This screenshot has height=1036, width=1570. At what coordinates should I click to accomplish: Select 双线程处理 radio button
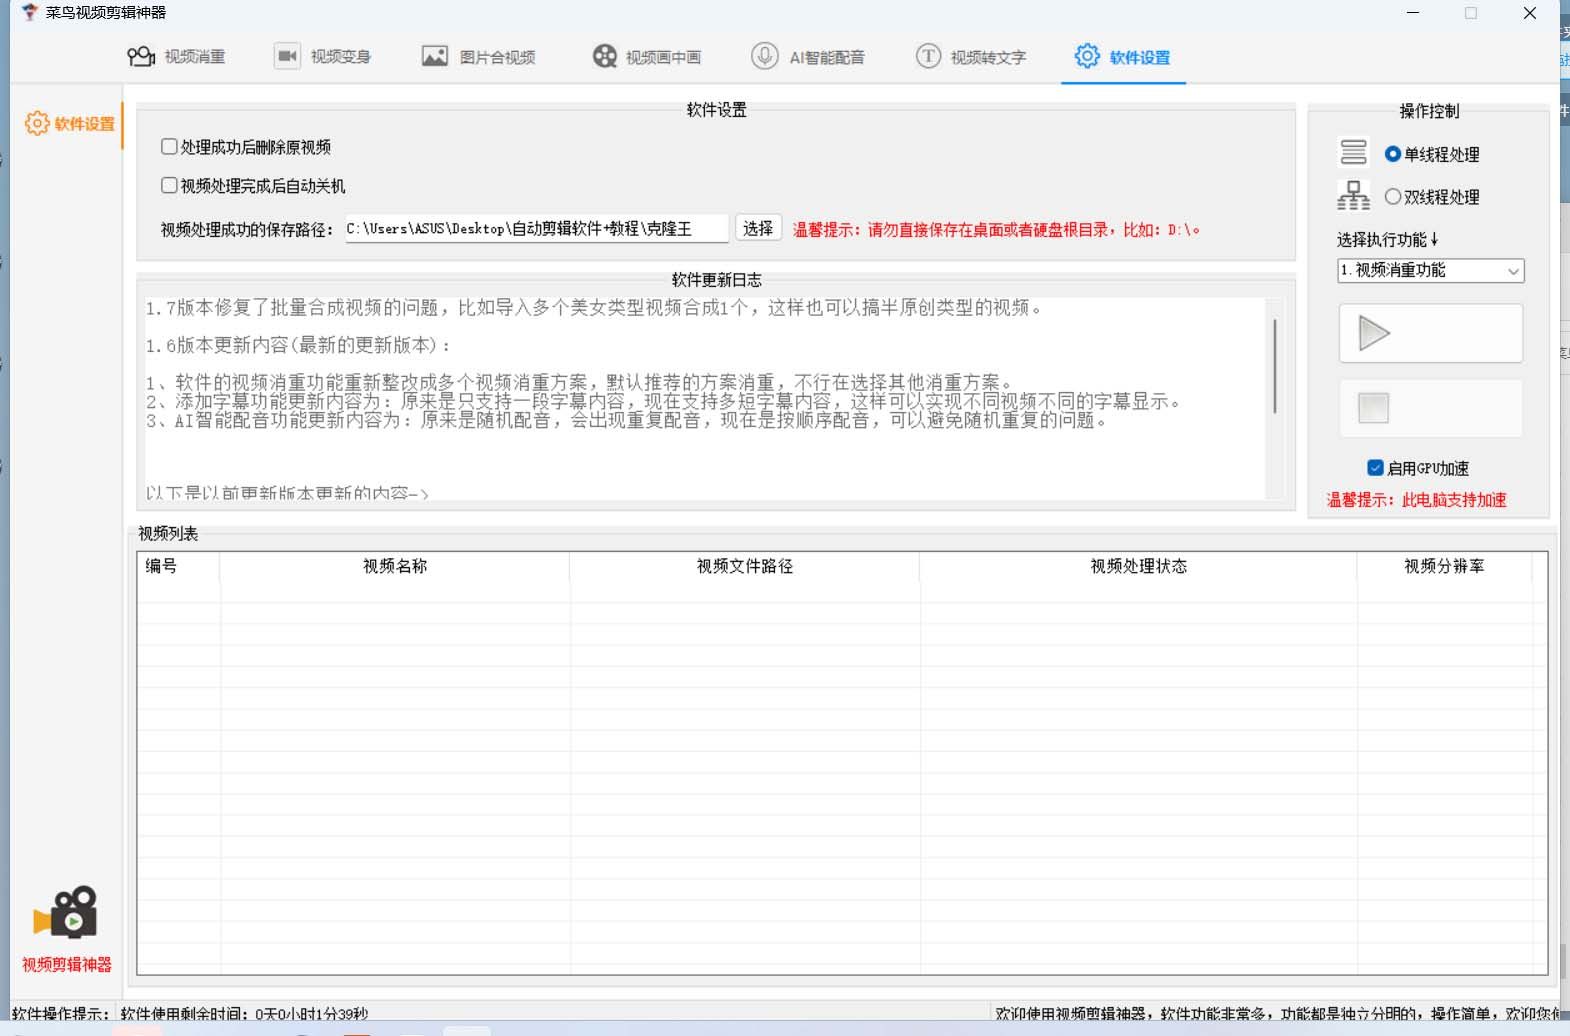(x=1392, y=197)
